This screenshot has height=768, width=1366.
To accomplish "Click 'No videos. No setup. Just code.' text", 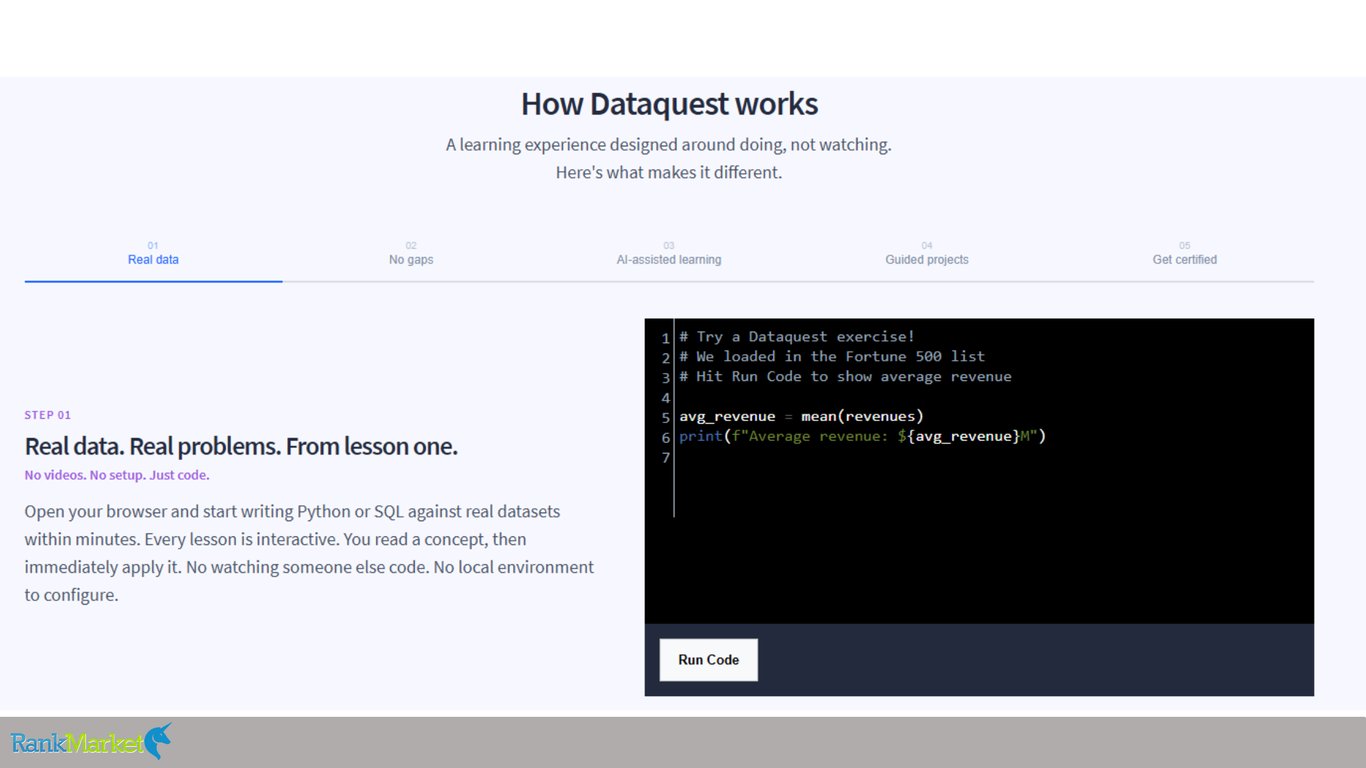I will pos(117,475).
